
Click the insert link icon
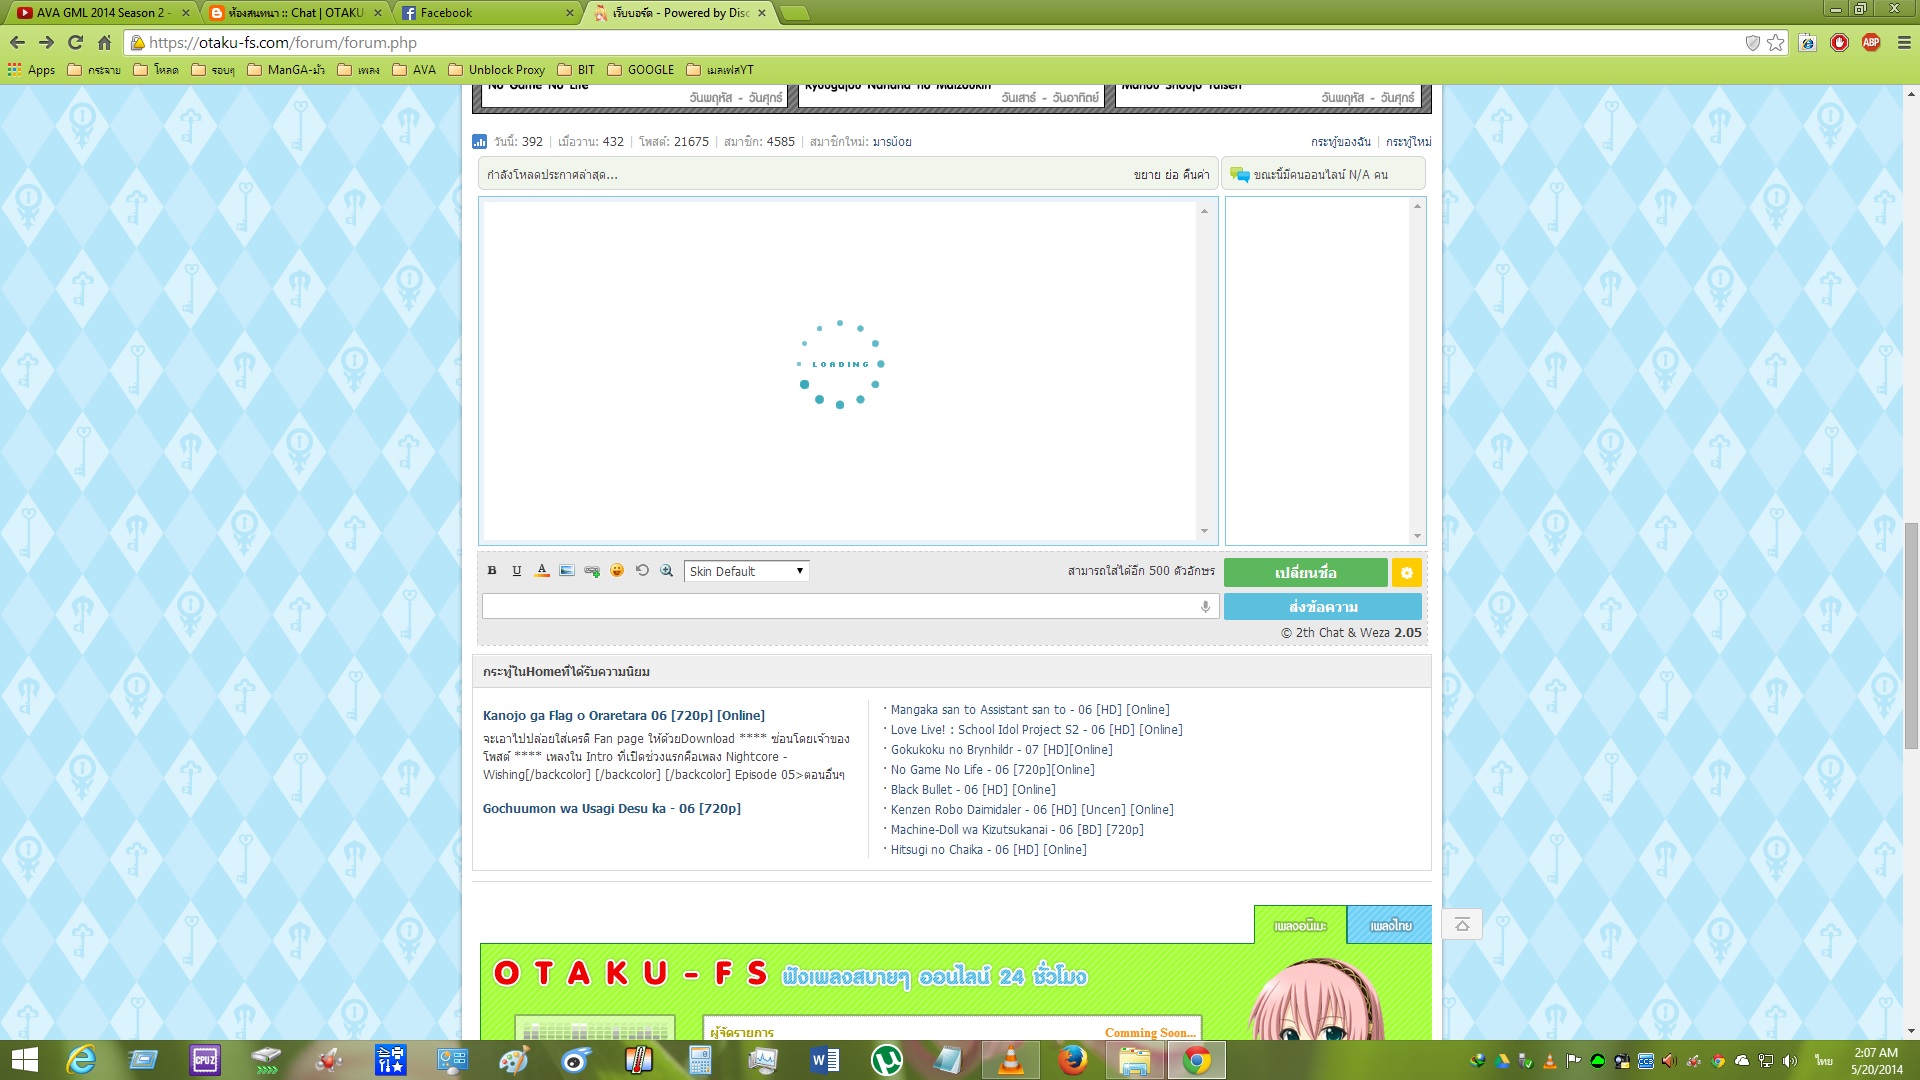click(x=592, y=571)
